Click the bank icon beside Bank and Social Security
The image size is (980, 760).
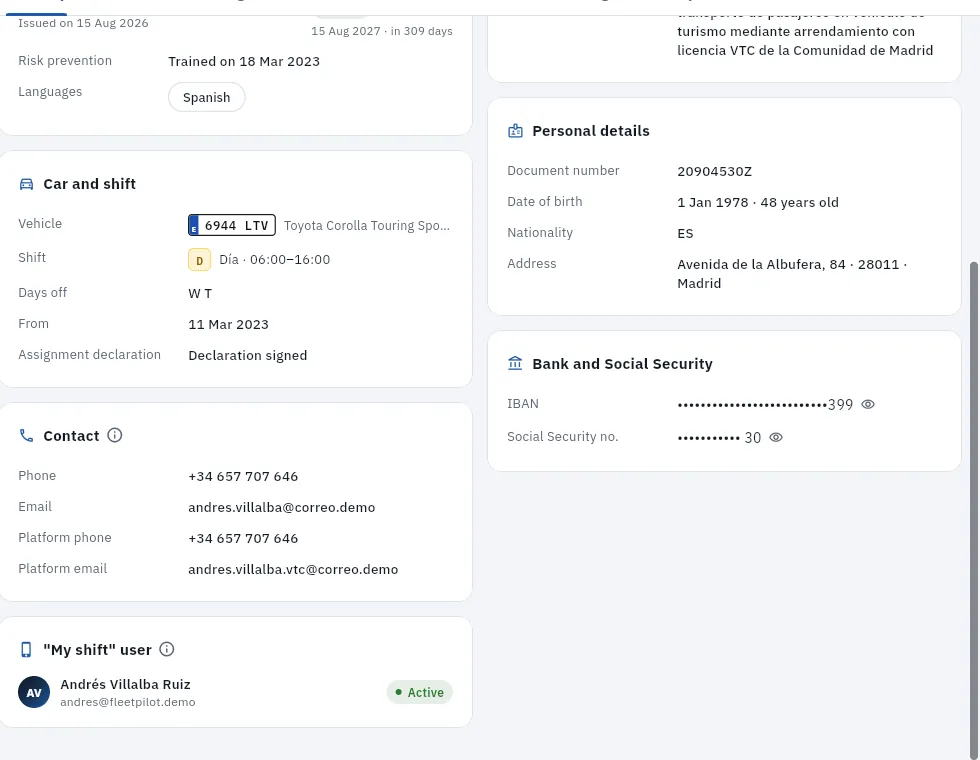pyautogui.click(x=515, y=364)
